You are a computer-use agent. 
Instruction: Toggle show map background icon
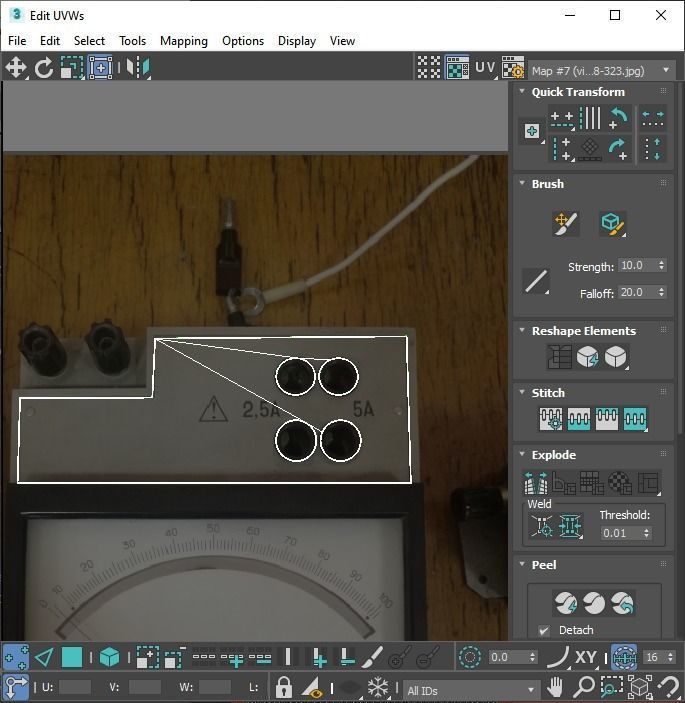tap(457, 68)
